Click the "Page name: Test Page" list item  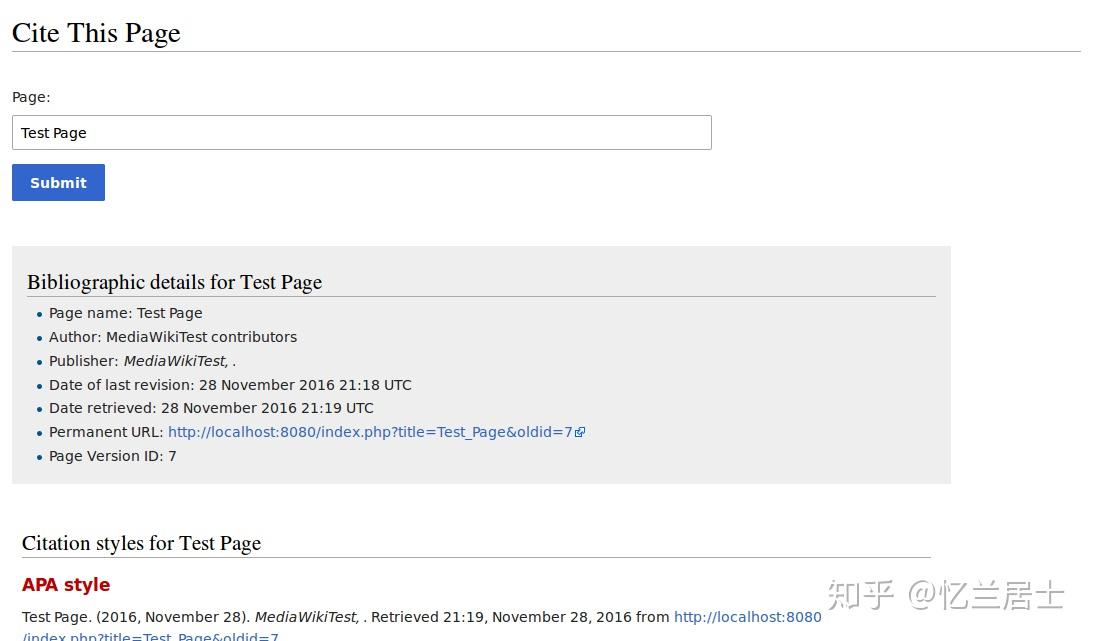pos(125,313)
